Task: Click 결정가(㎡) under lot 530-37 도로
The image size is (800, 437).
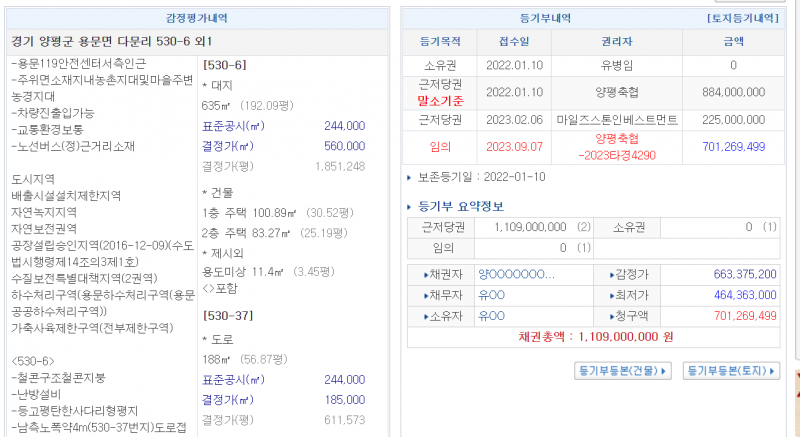Action: pyautogui.click(x=233, y=399)
